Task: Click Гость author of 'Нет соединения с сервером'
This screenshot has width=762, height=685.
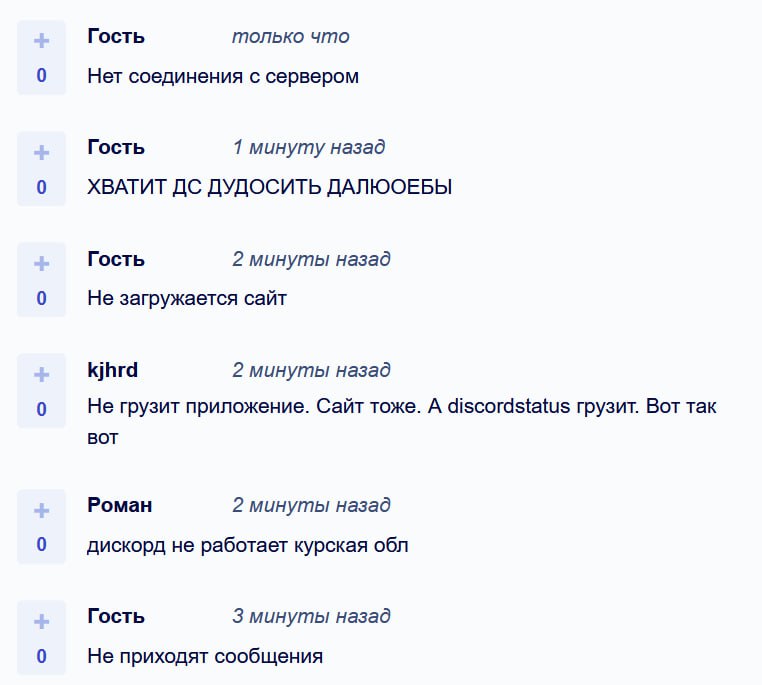Action: [116, 36]
